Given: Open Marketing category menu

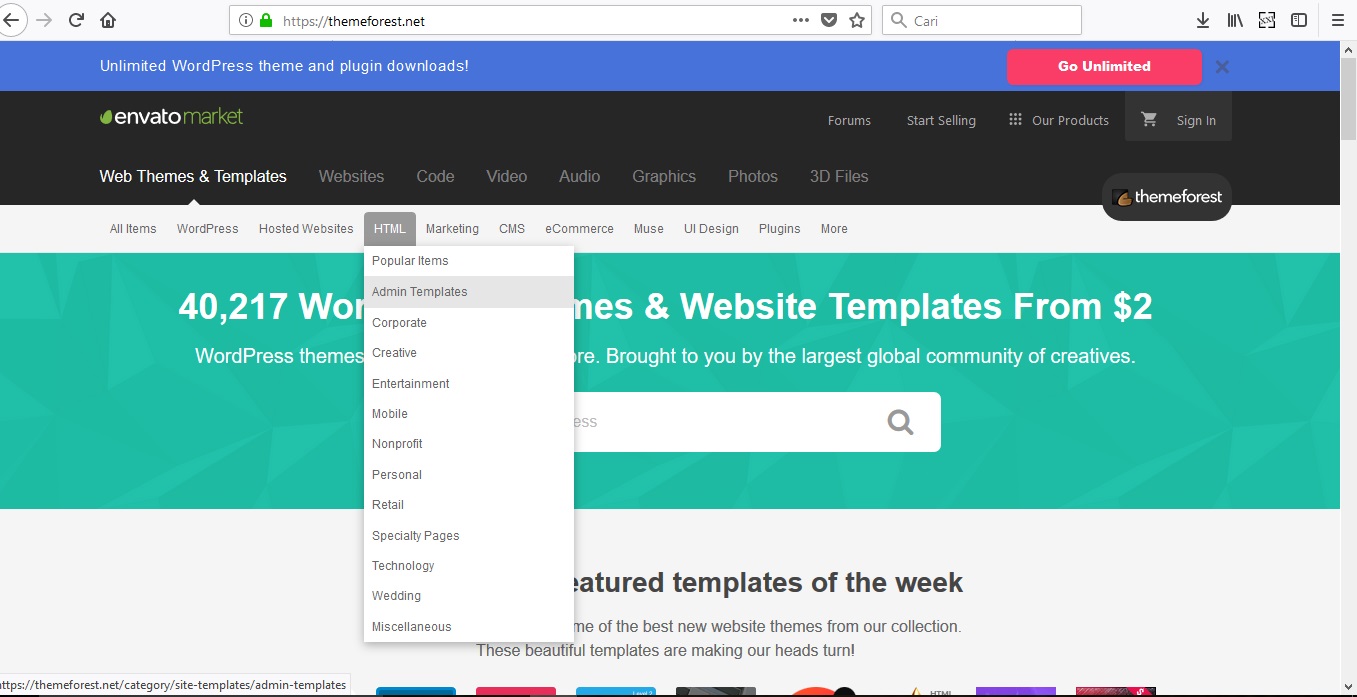Looking at the screenshot, I should coord(452,229).
